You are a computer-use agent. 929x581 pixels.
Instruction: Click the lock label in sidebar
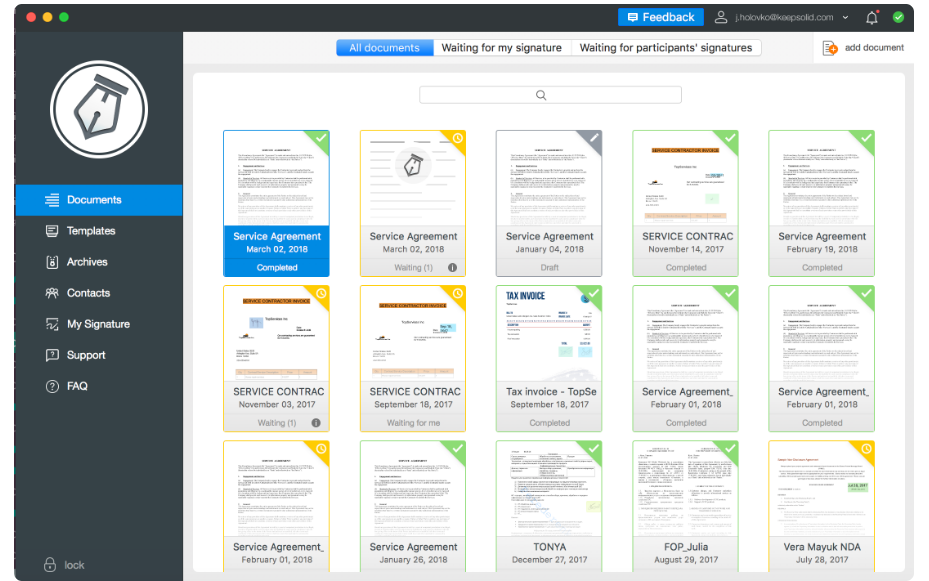tap(74, 565)
